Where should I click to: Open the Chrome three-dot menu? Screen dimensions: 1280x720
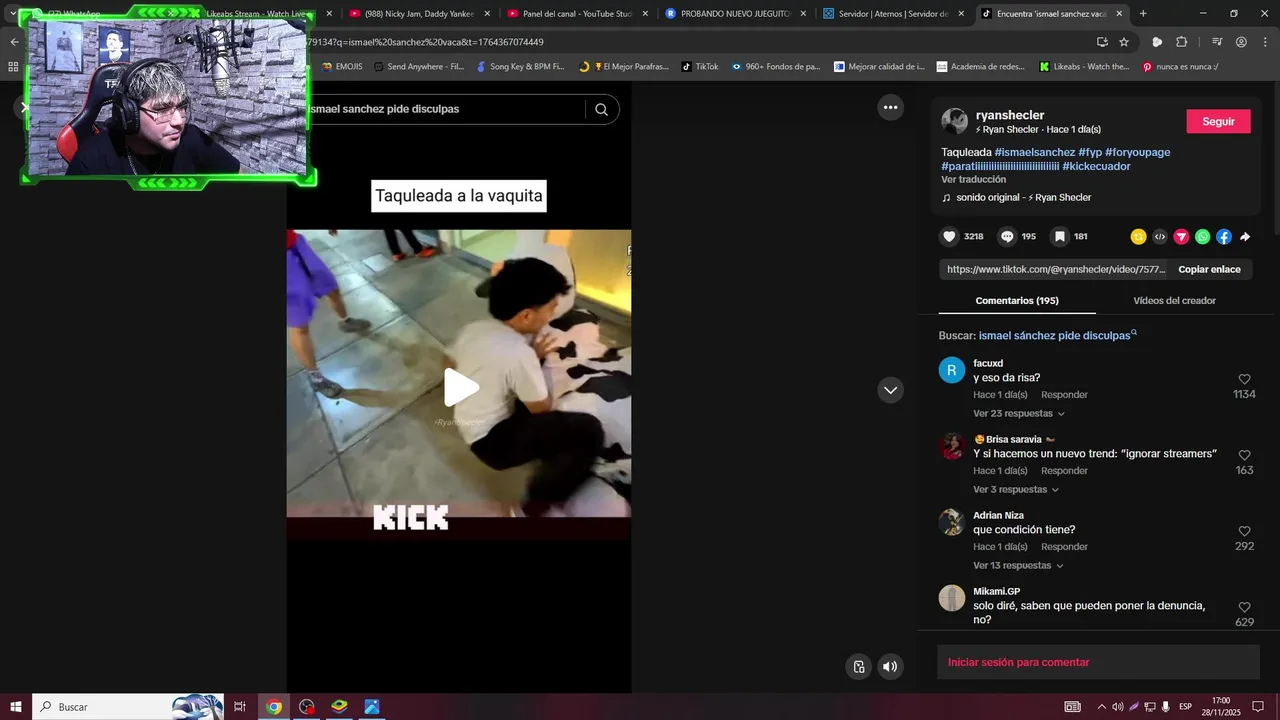[1264, 42]
